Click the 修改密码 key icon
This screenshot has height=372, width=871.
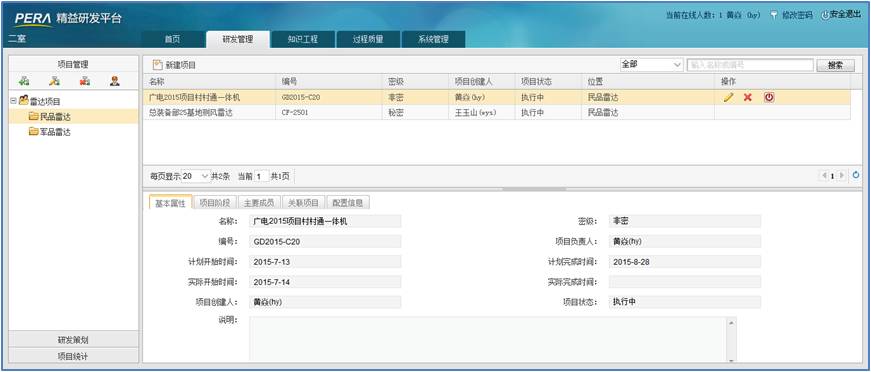pos(774,15)
